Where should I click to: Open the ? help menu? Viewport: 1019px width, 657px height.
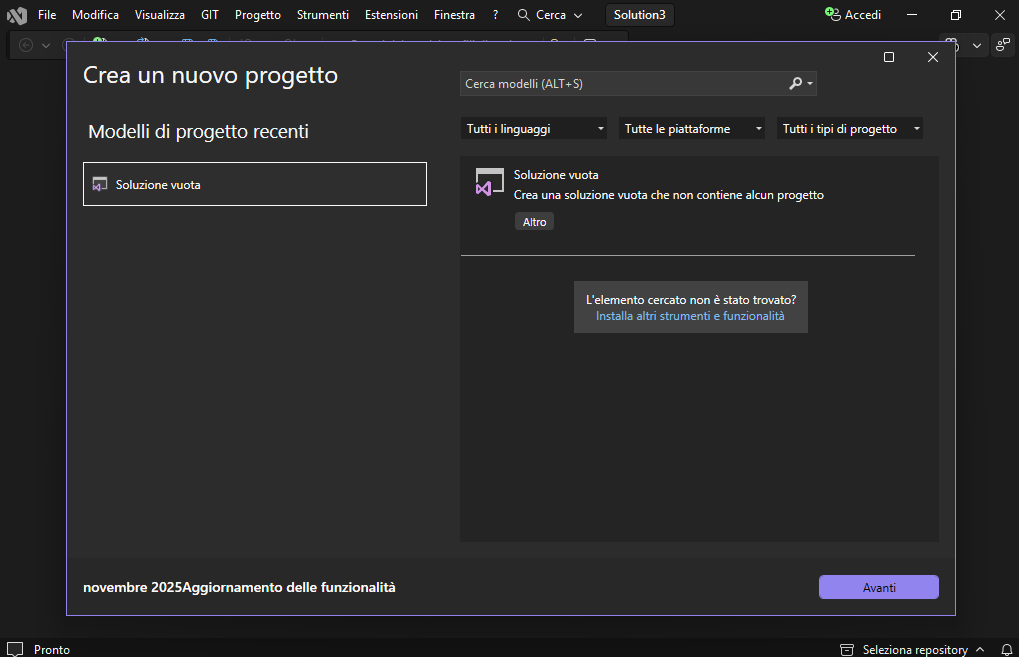[496, 15]
